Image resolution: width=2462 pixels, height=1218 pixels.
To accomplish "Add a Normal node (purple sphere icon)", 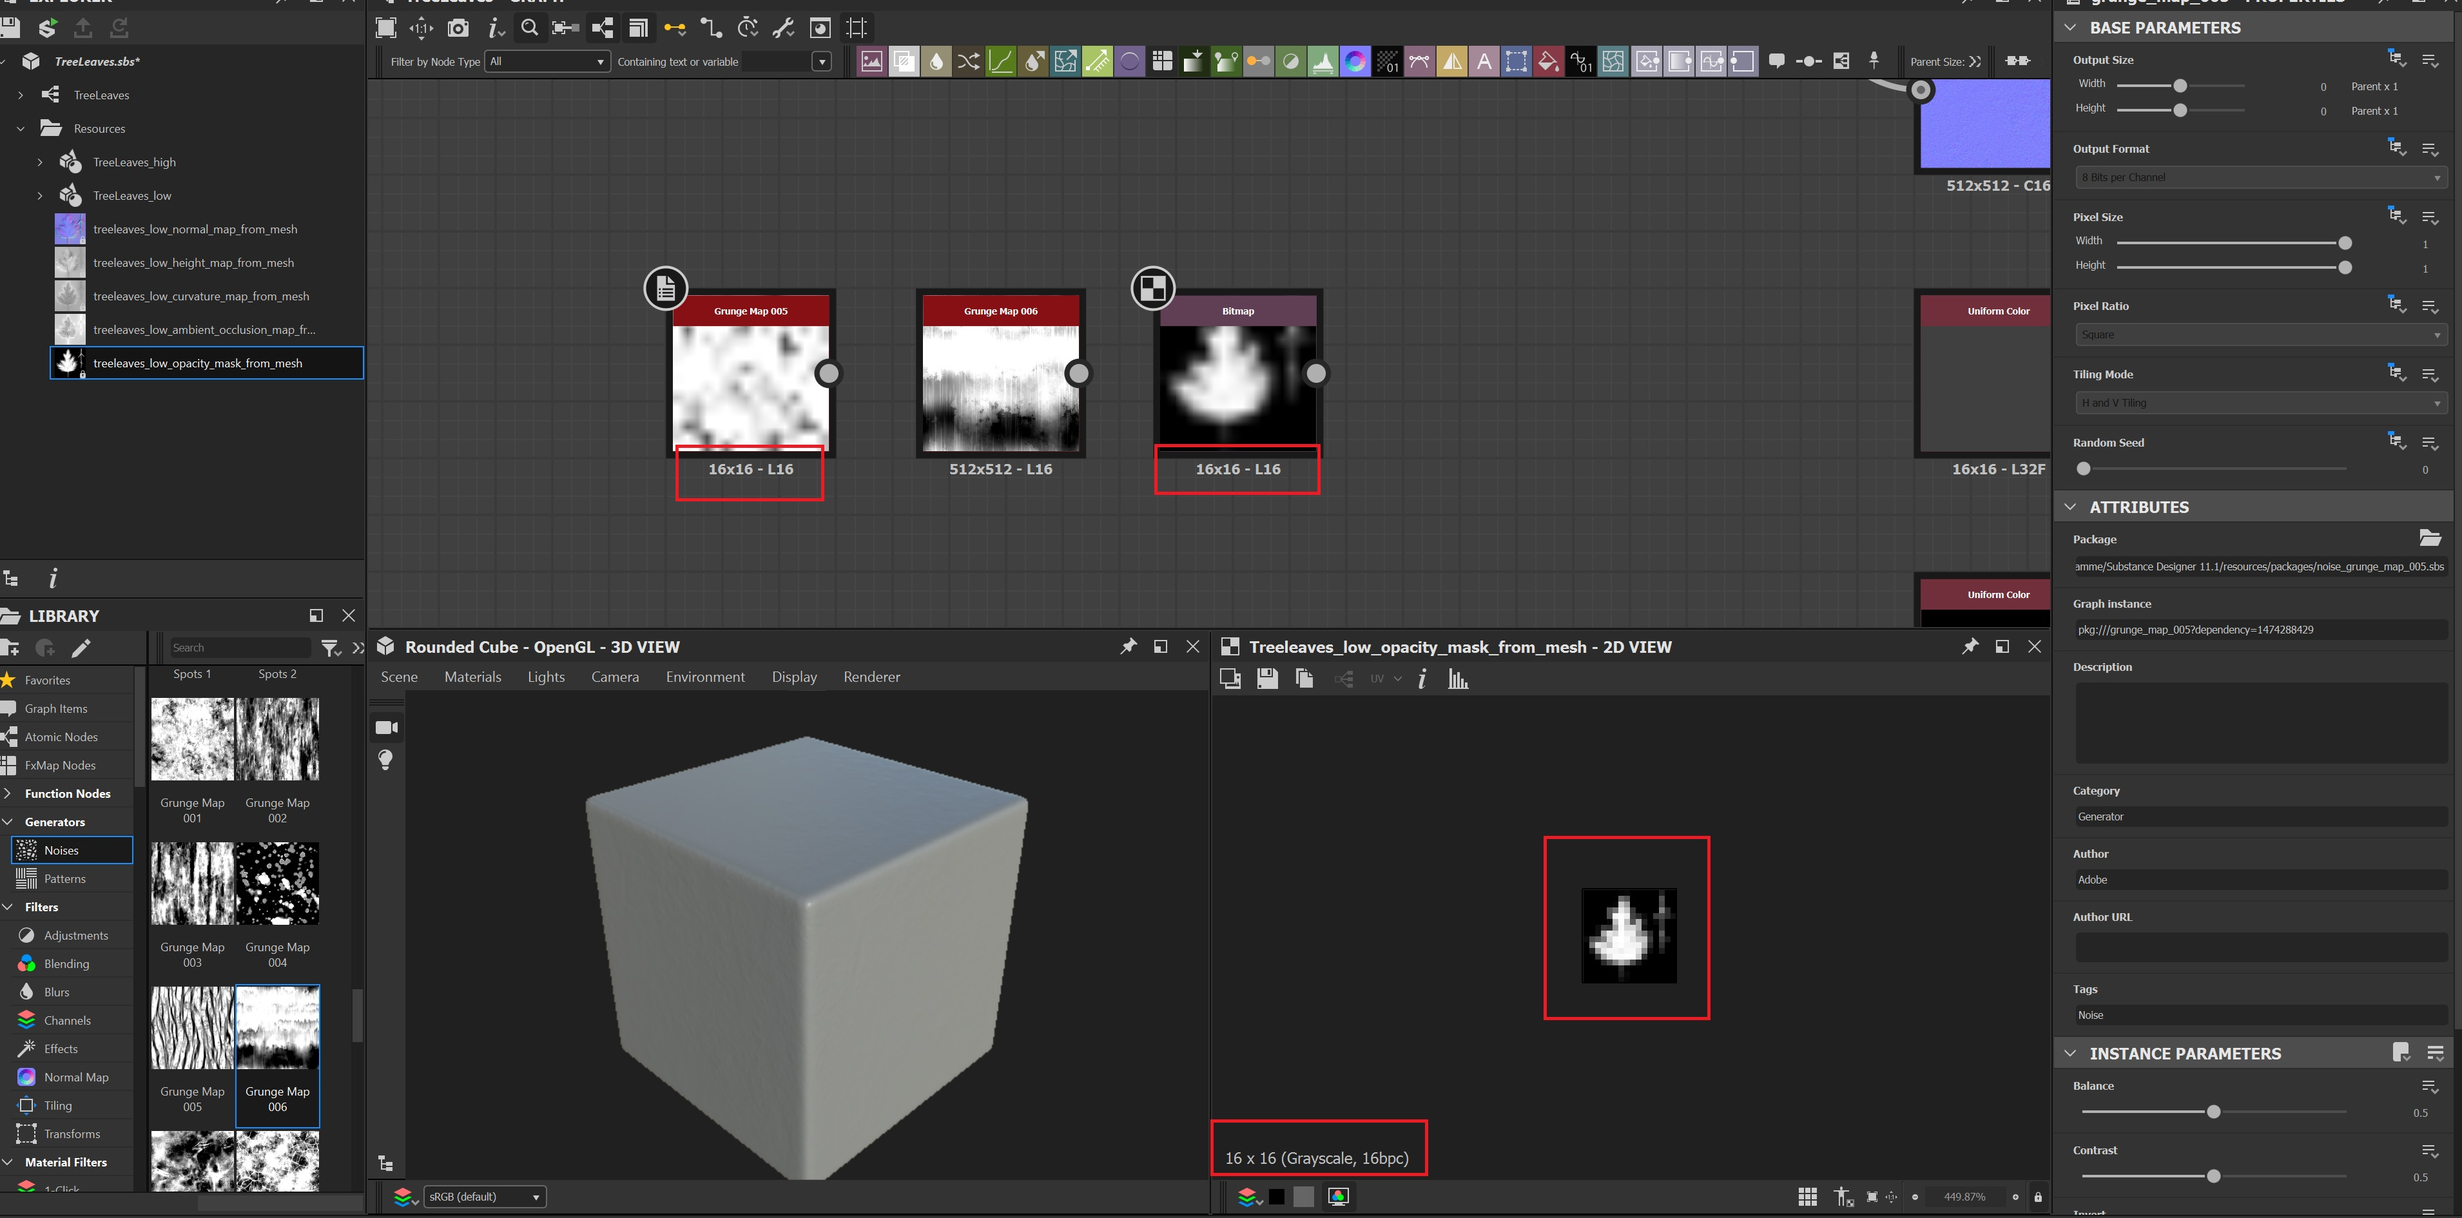I will point(1129,62).
